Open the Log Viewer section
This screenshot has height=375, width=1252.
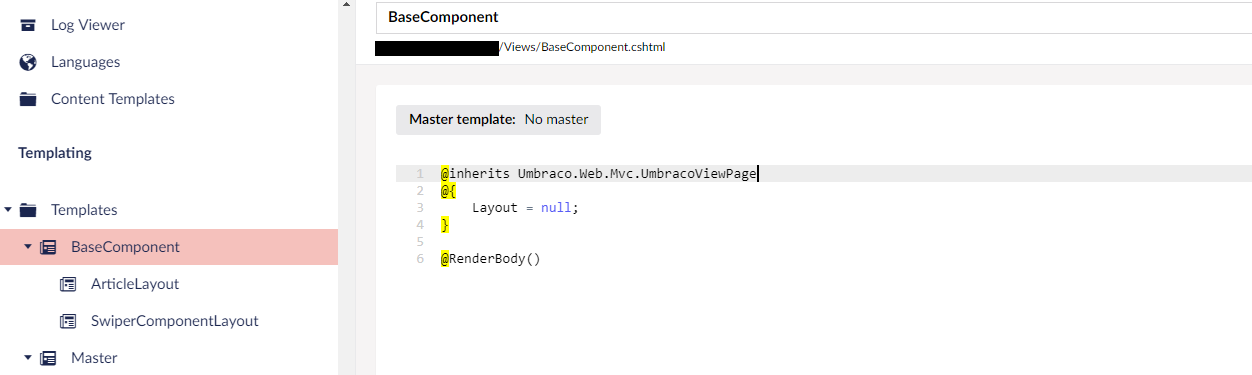point(88,25)
